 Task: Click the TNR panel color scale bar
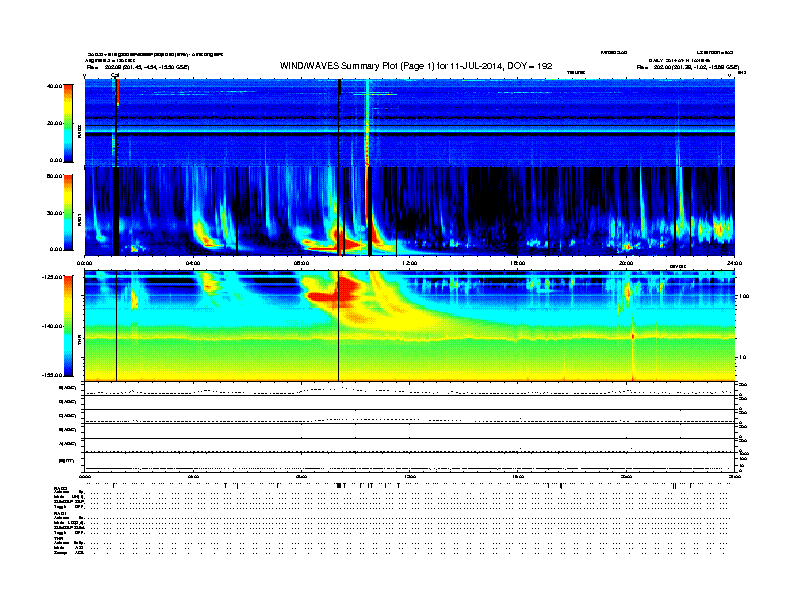pos(68,326)
